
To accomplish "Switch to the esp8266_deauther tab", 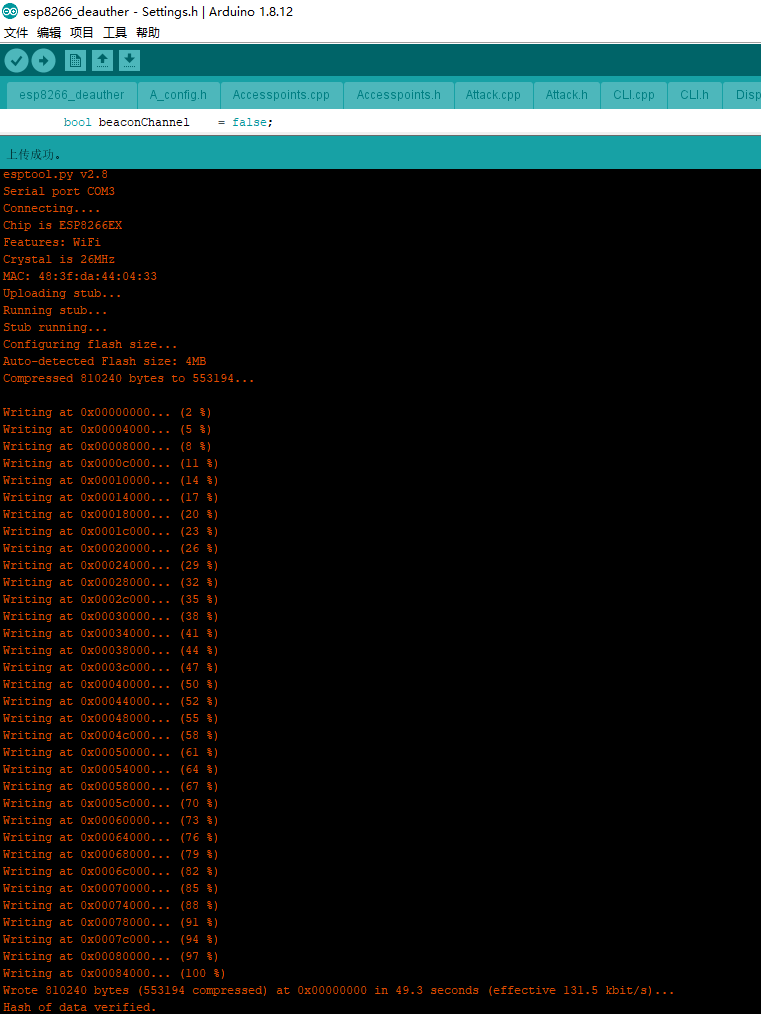I will click(71, 95).
